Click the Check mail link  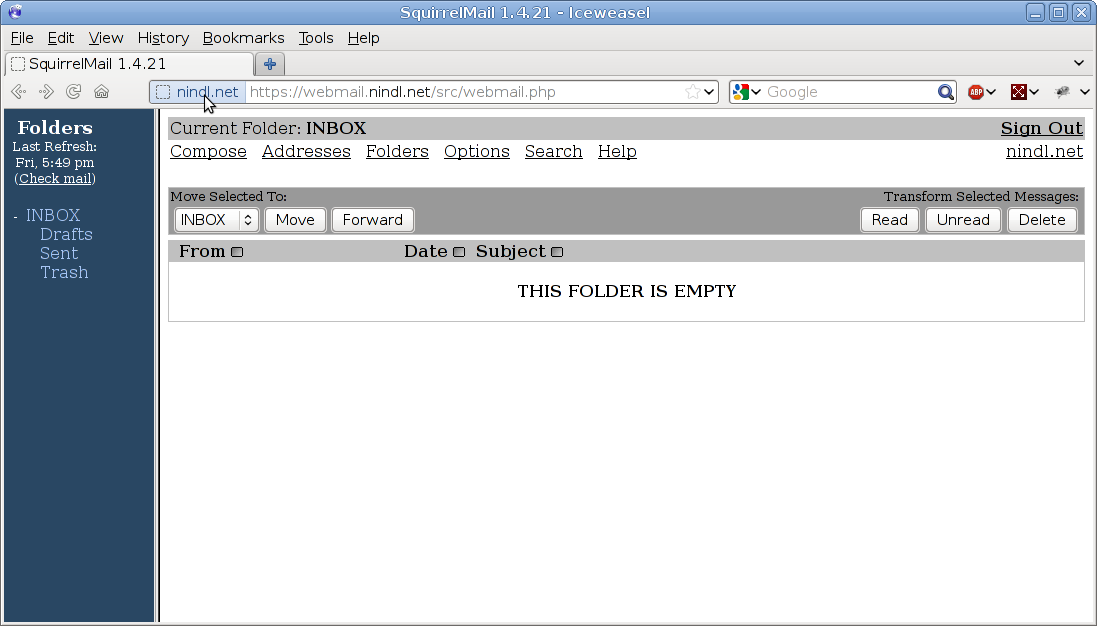click(x=56, y=179)
